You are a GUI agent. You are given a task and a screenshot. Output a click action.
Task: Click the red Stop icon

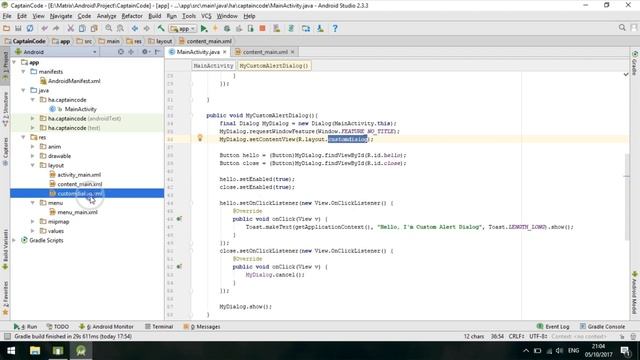point(262,29)
